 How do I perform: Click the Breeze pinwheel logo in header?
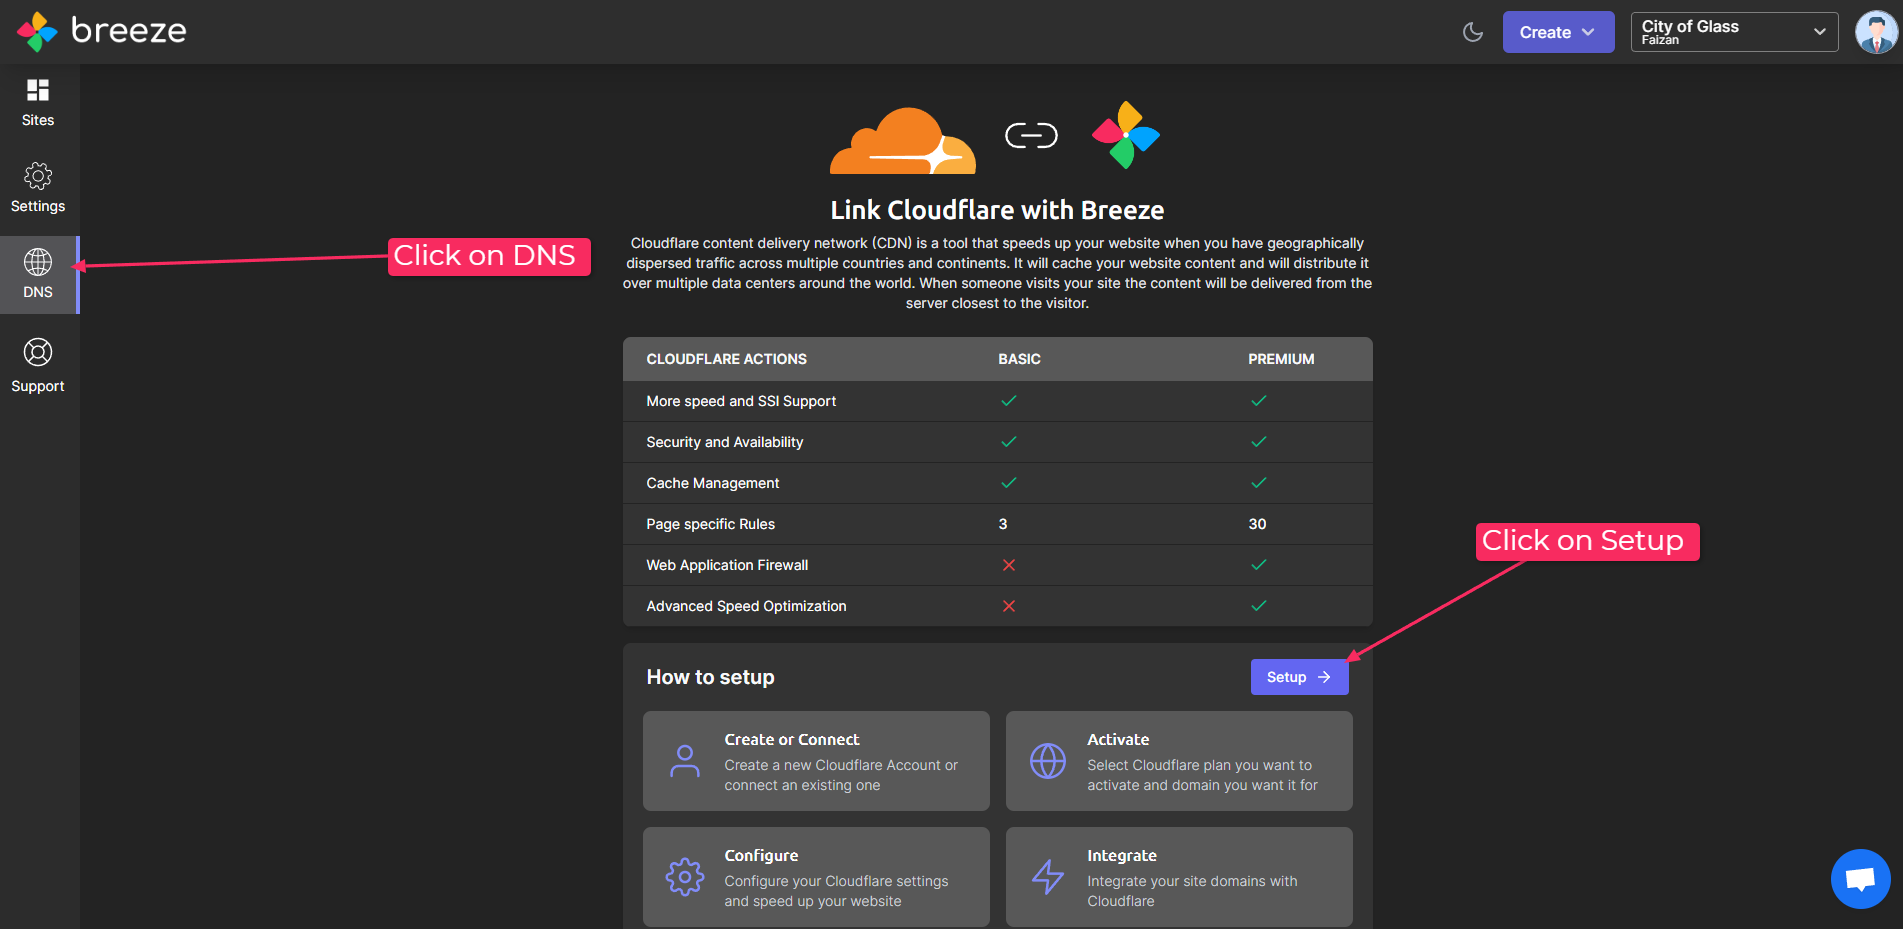coord(37,32)
